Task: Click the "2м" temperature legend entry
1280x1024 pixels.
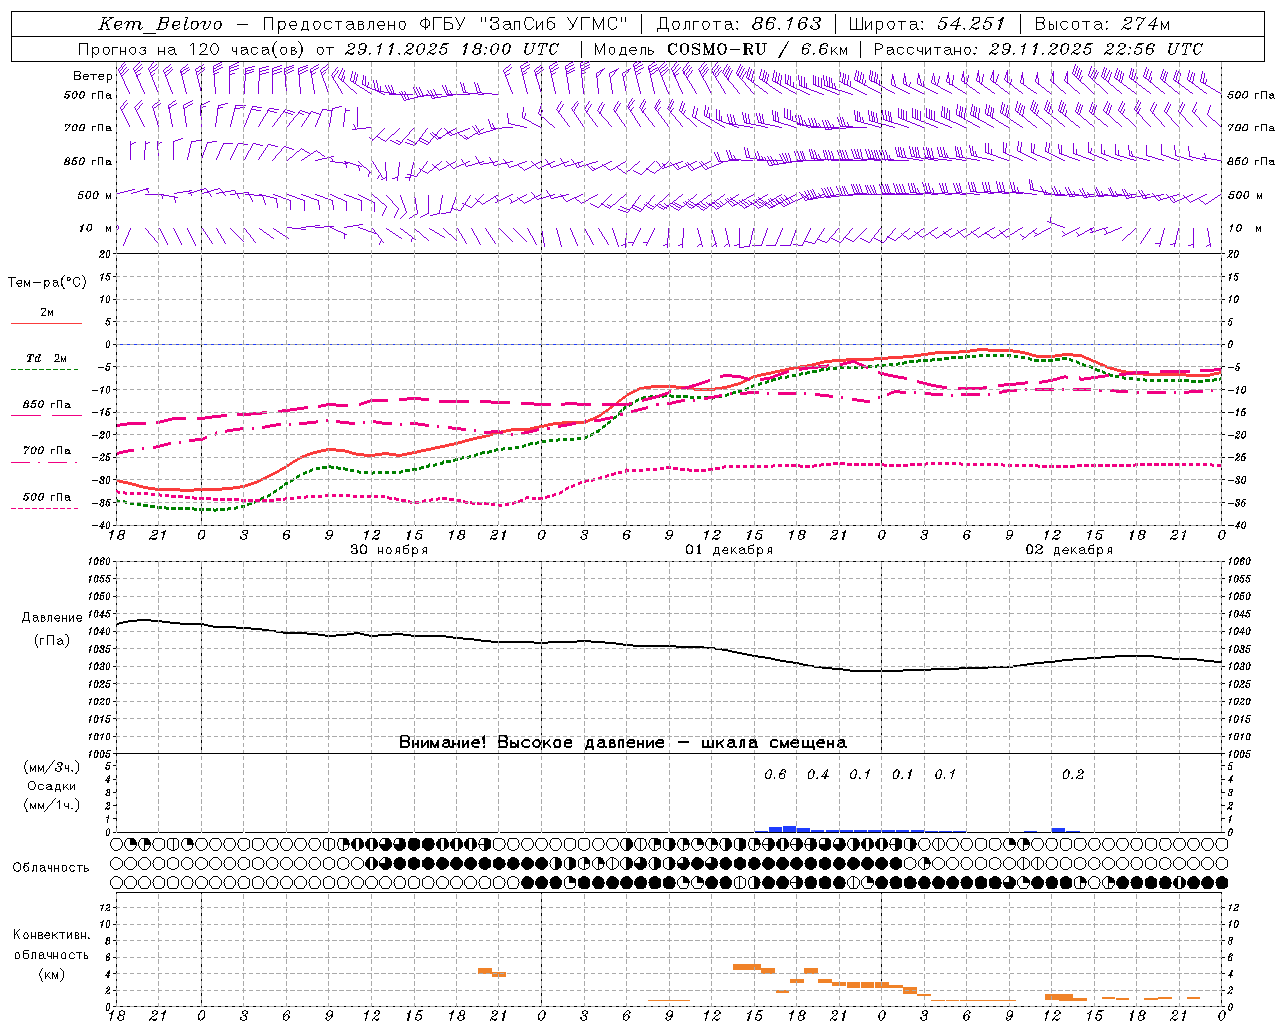Action: pyautogui.click(x=47, y=313)
